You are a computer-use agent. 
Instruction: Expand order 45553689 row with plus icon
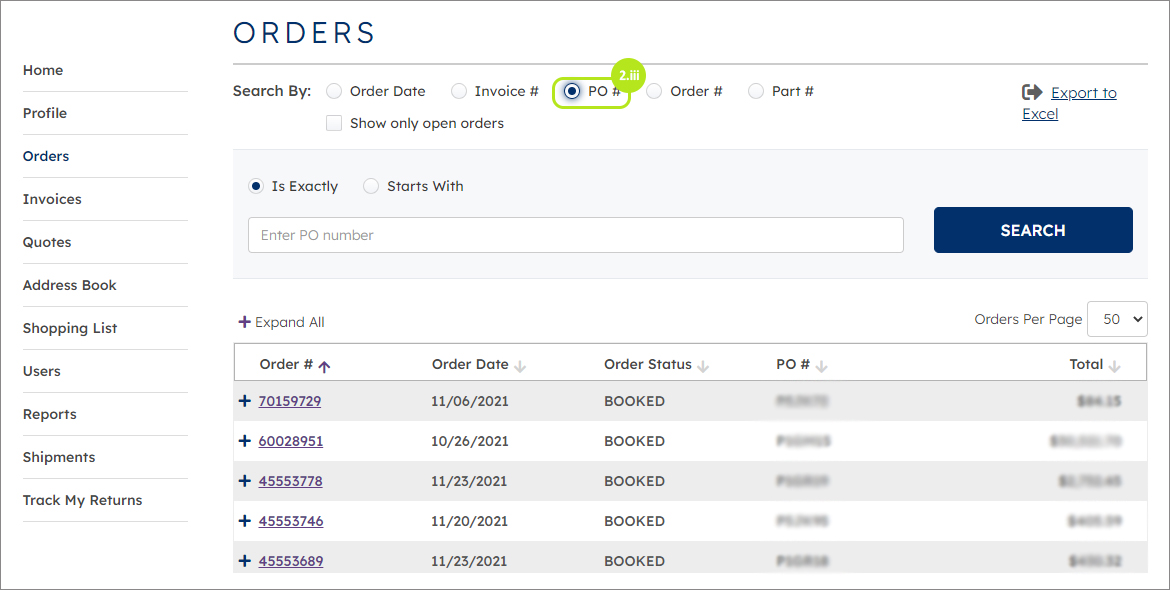tap(244, 561)
